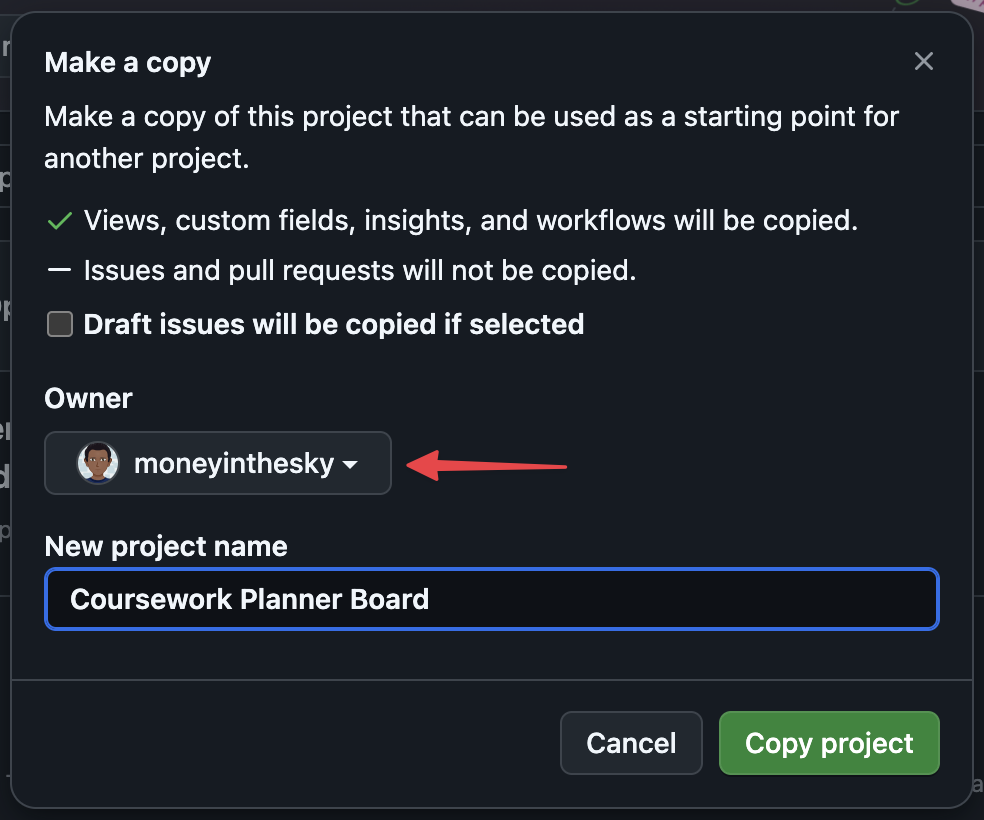Enable the Draft issues checkbox

(60, 324)
